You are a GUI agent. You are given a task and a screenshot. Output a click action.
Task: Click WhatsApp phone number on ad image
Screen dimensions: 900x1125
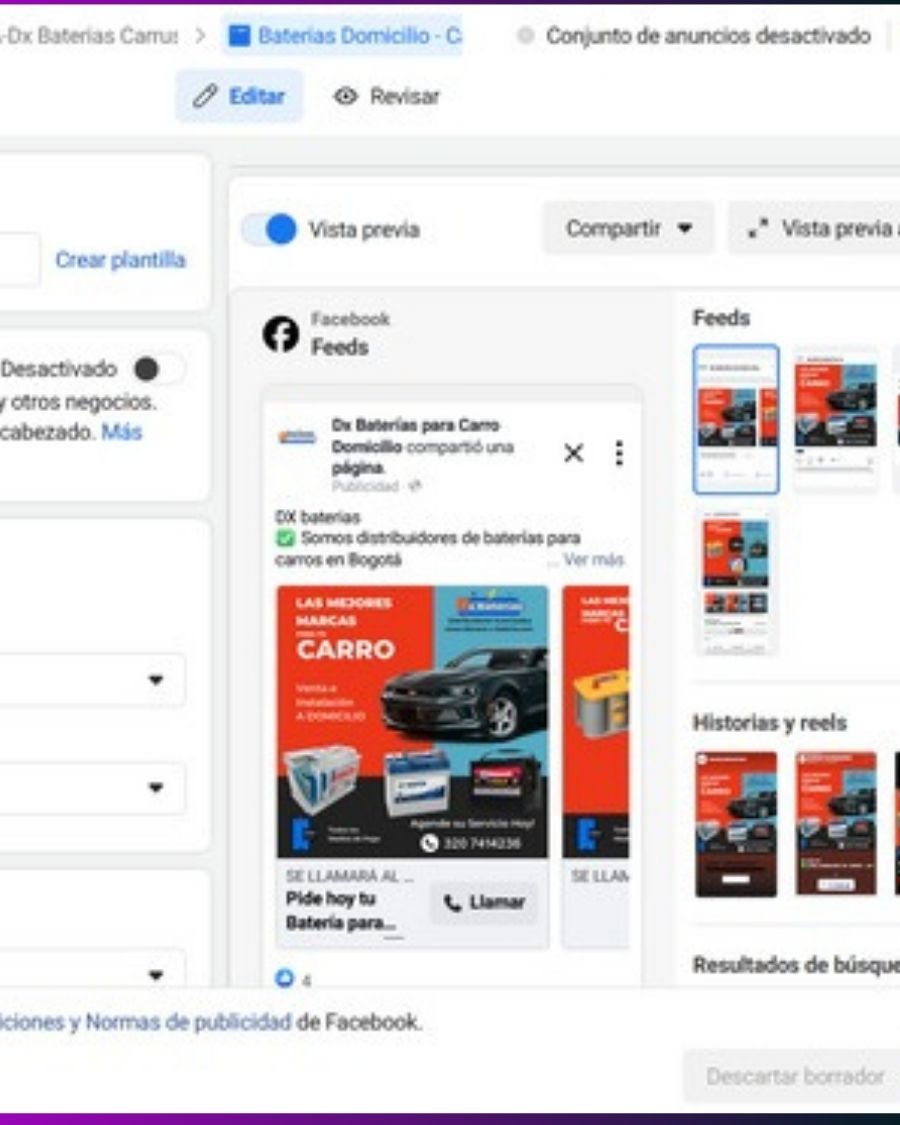(472, 843)
